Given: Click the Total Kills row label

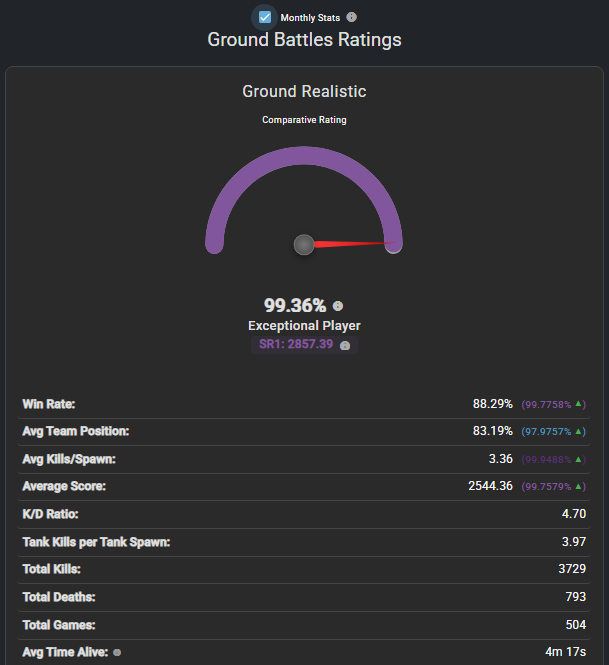Looking at the screenshot, I should (52, 568).
